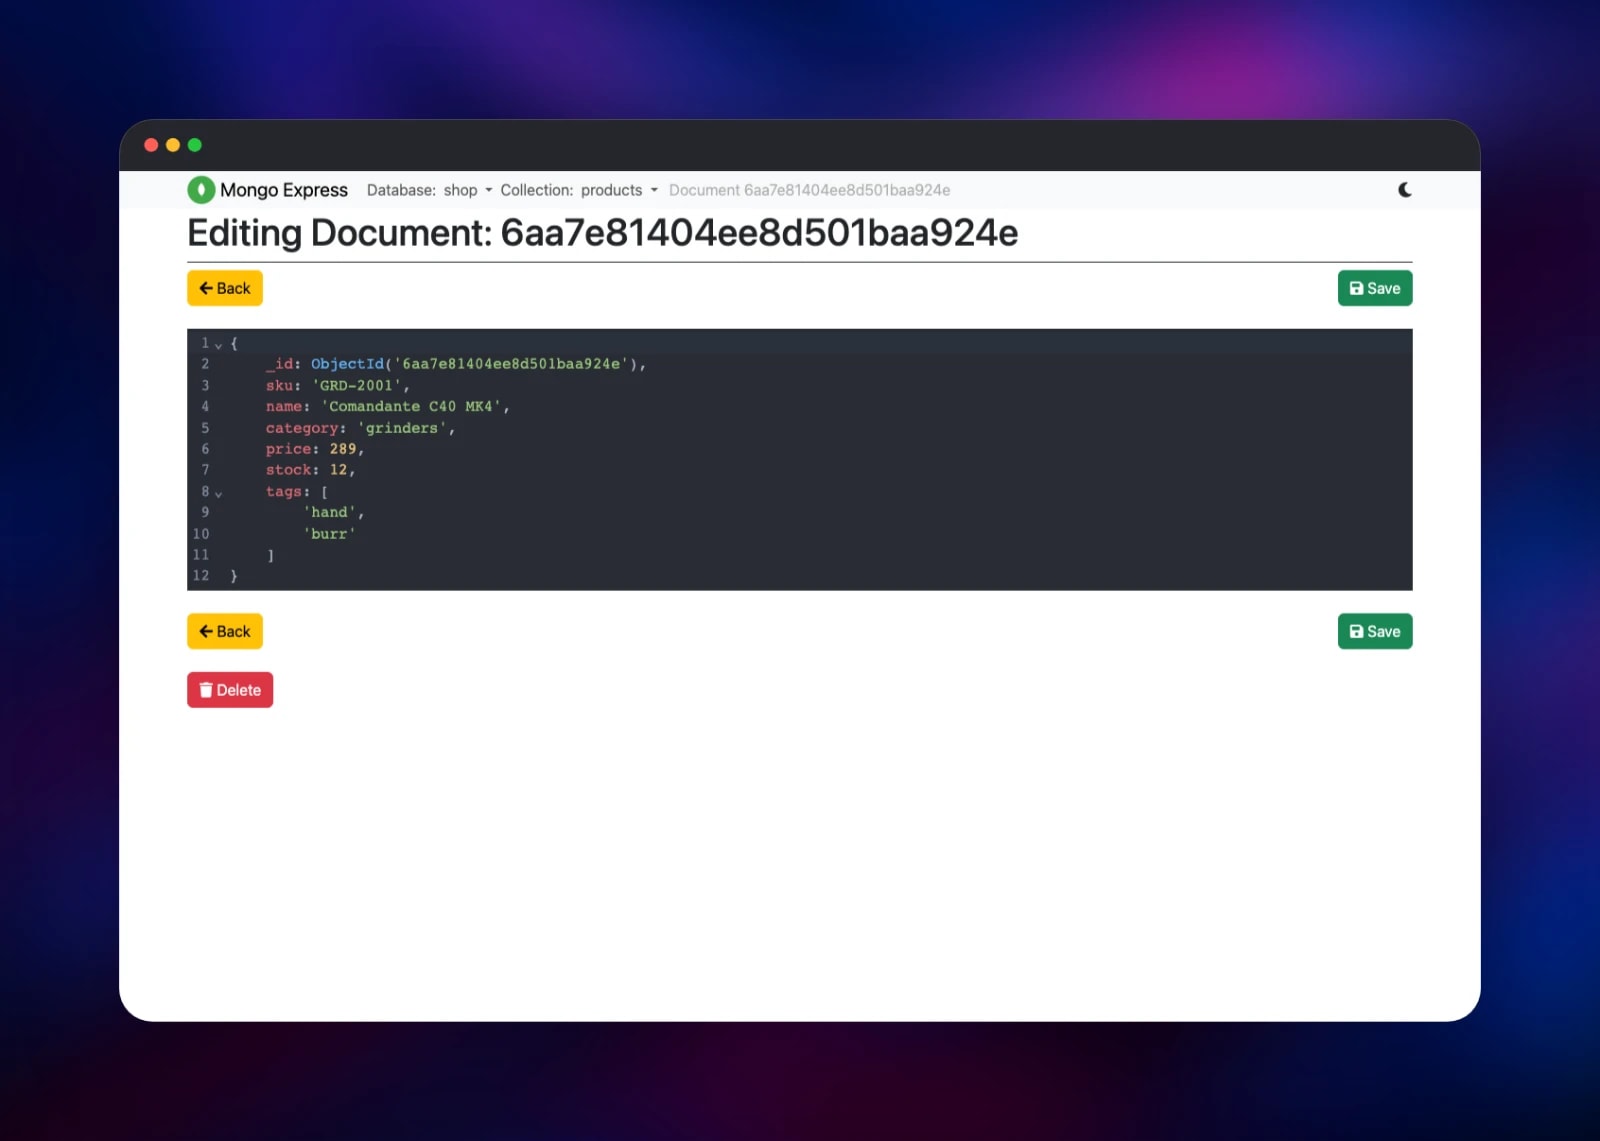Click the 'burr' tag entry

point(330,534)
